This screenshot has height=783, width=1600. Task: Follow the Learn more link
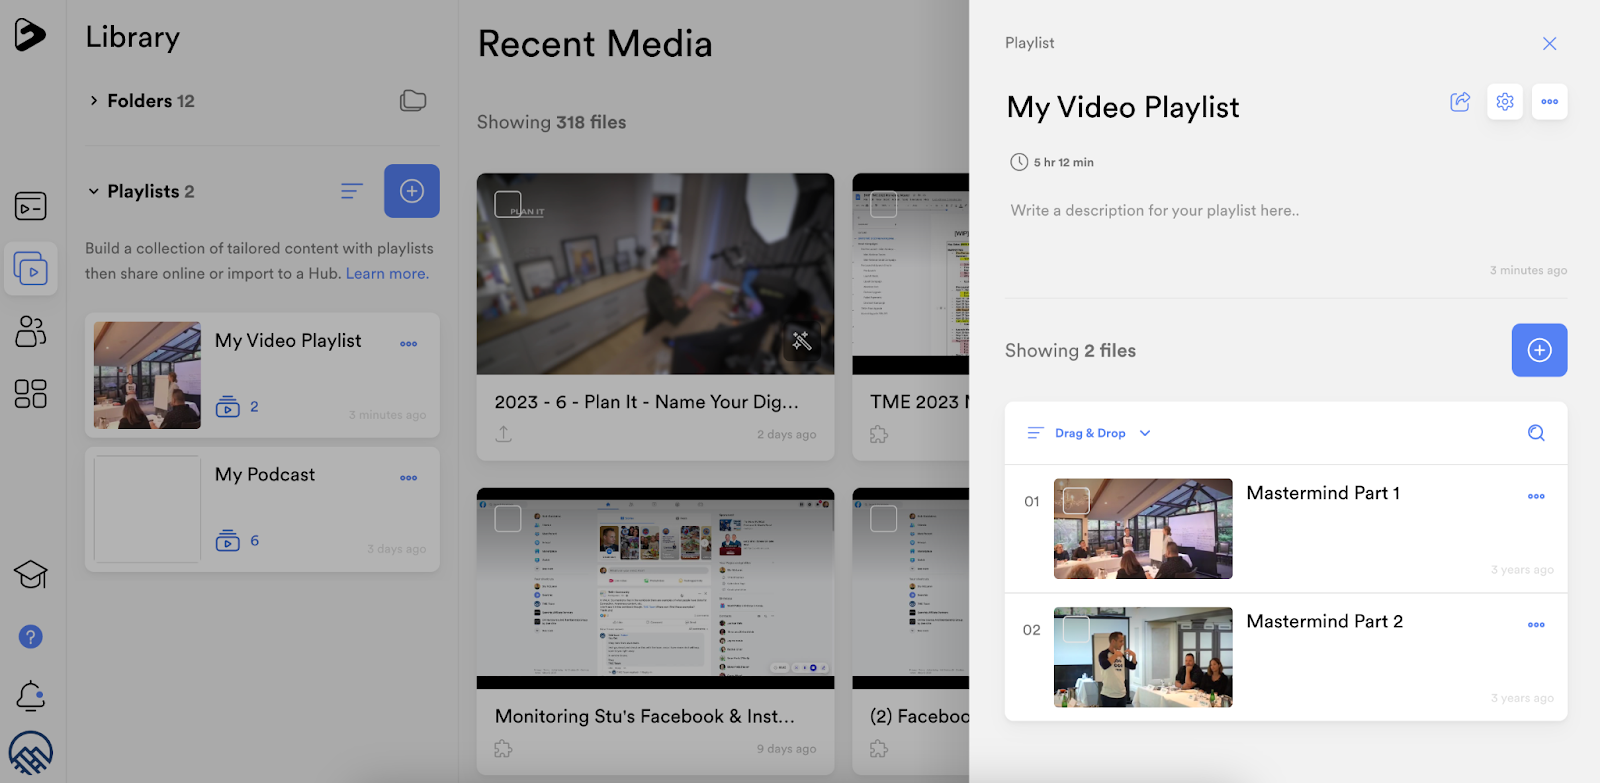[x=387, y=274]
